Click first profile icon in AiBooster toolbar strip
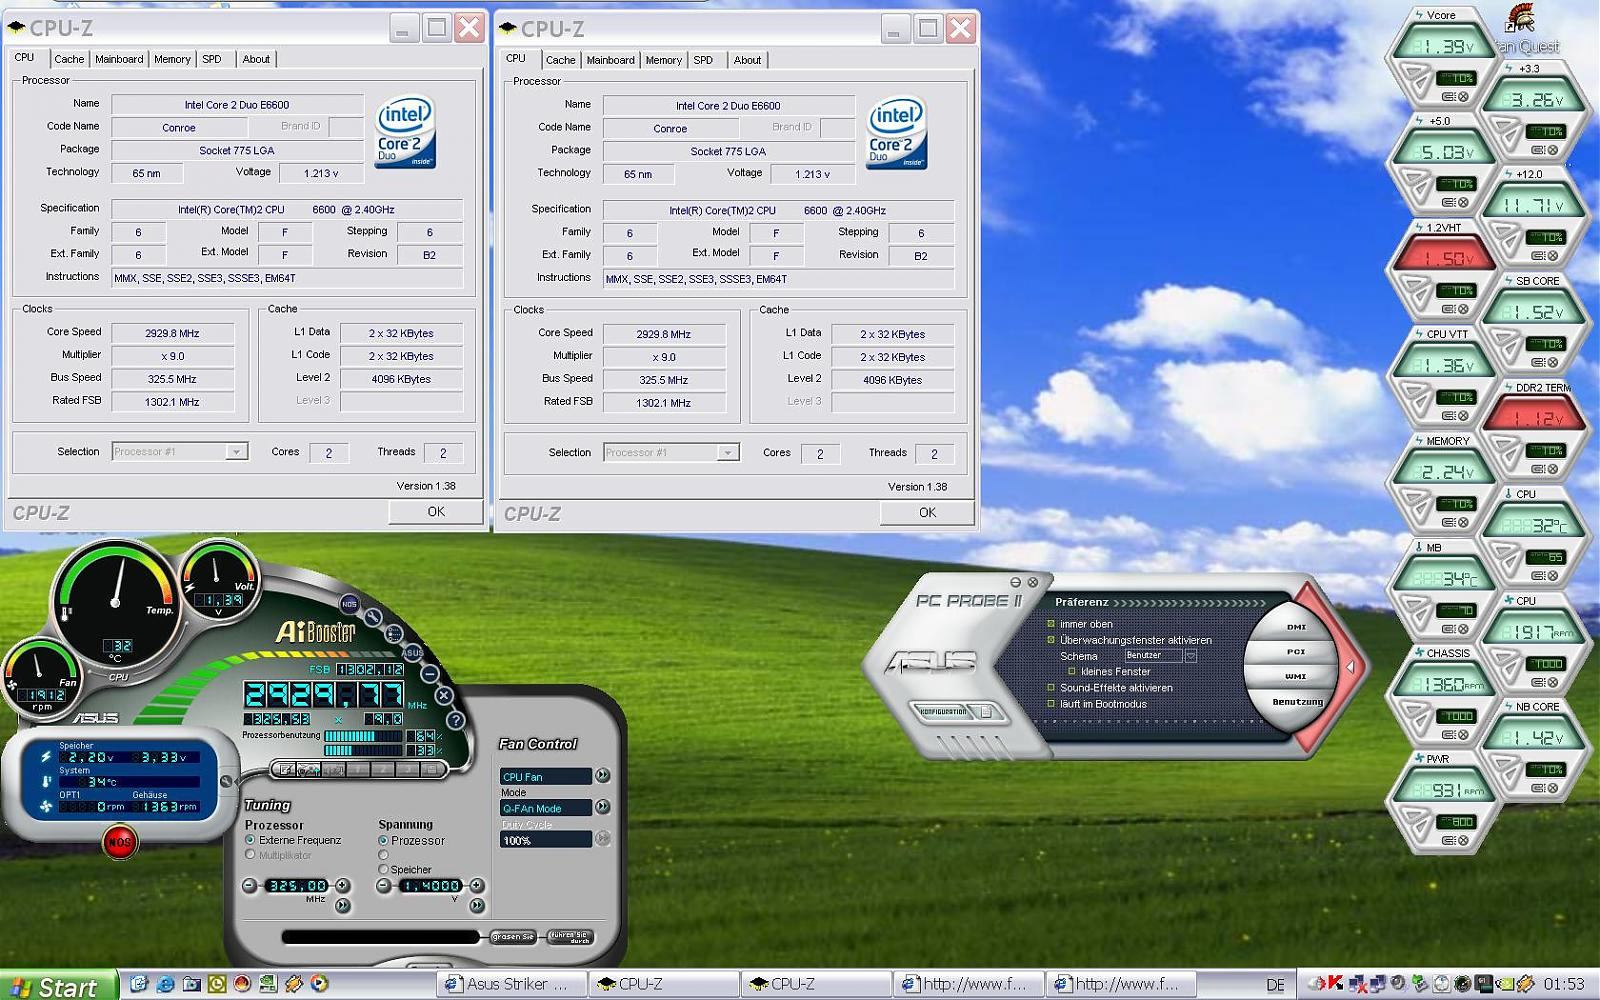1600x1000 pixels. (x=286, y=770)
